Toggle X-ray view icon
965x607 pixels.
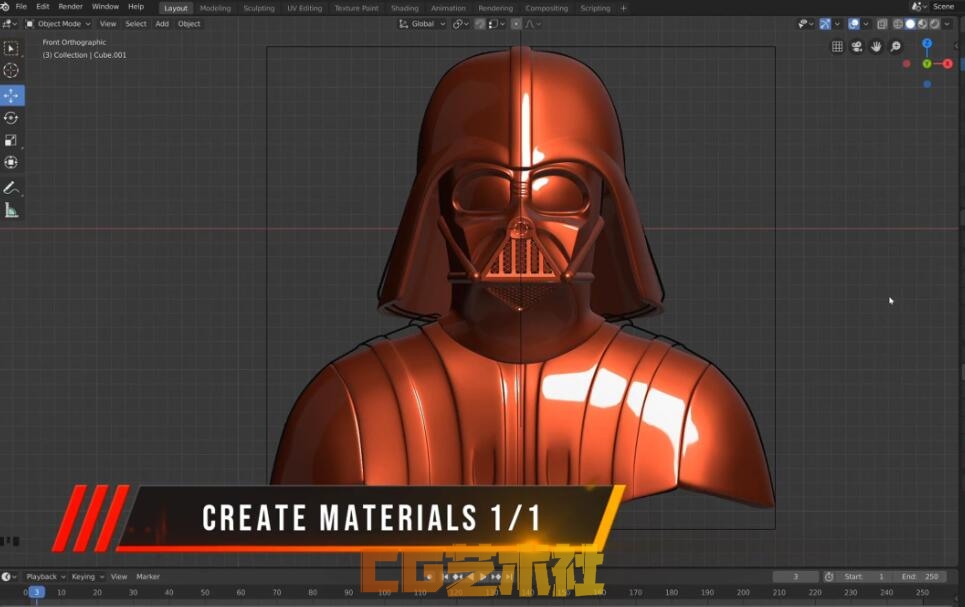coord(882,24)
